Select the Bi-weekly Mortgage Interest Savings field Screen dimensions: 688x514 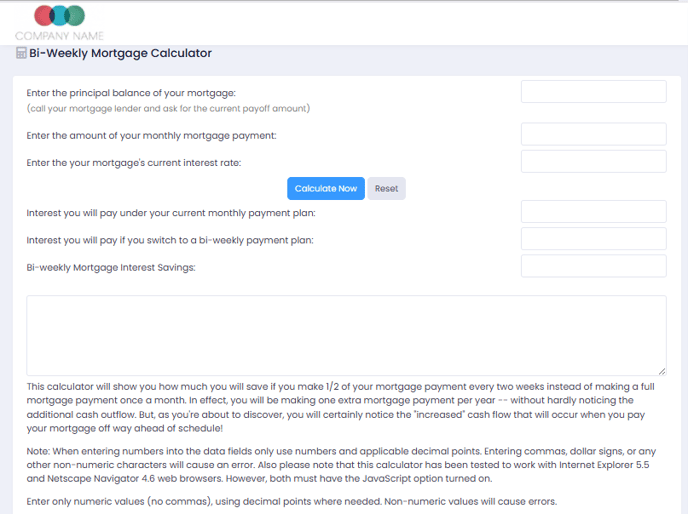point(594,266)
